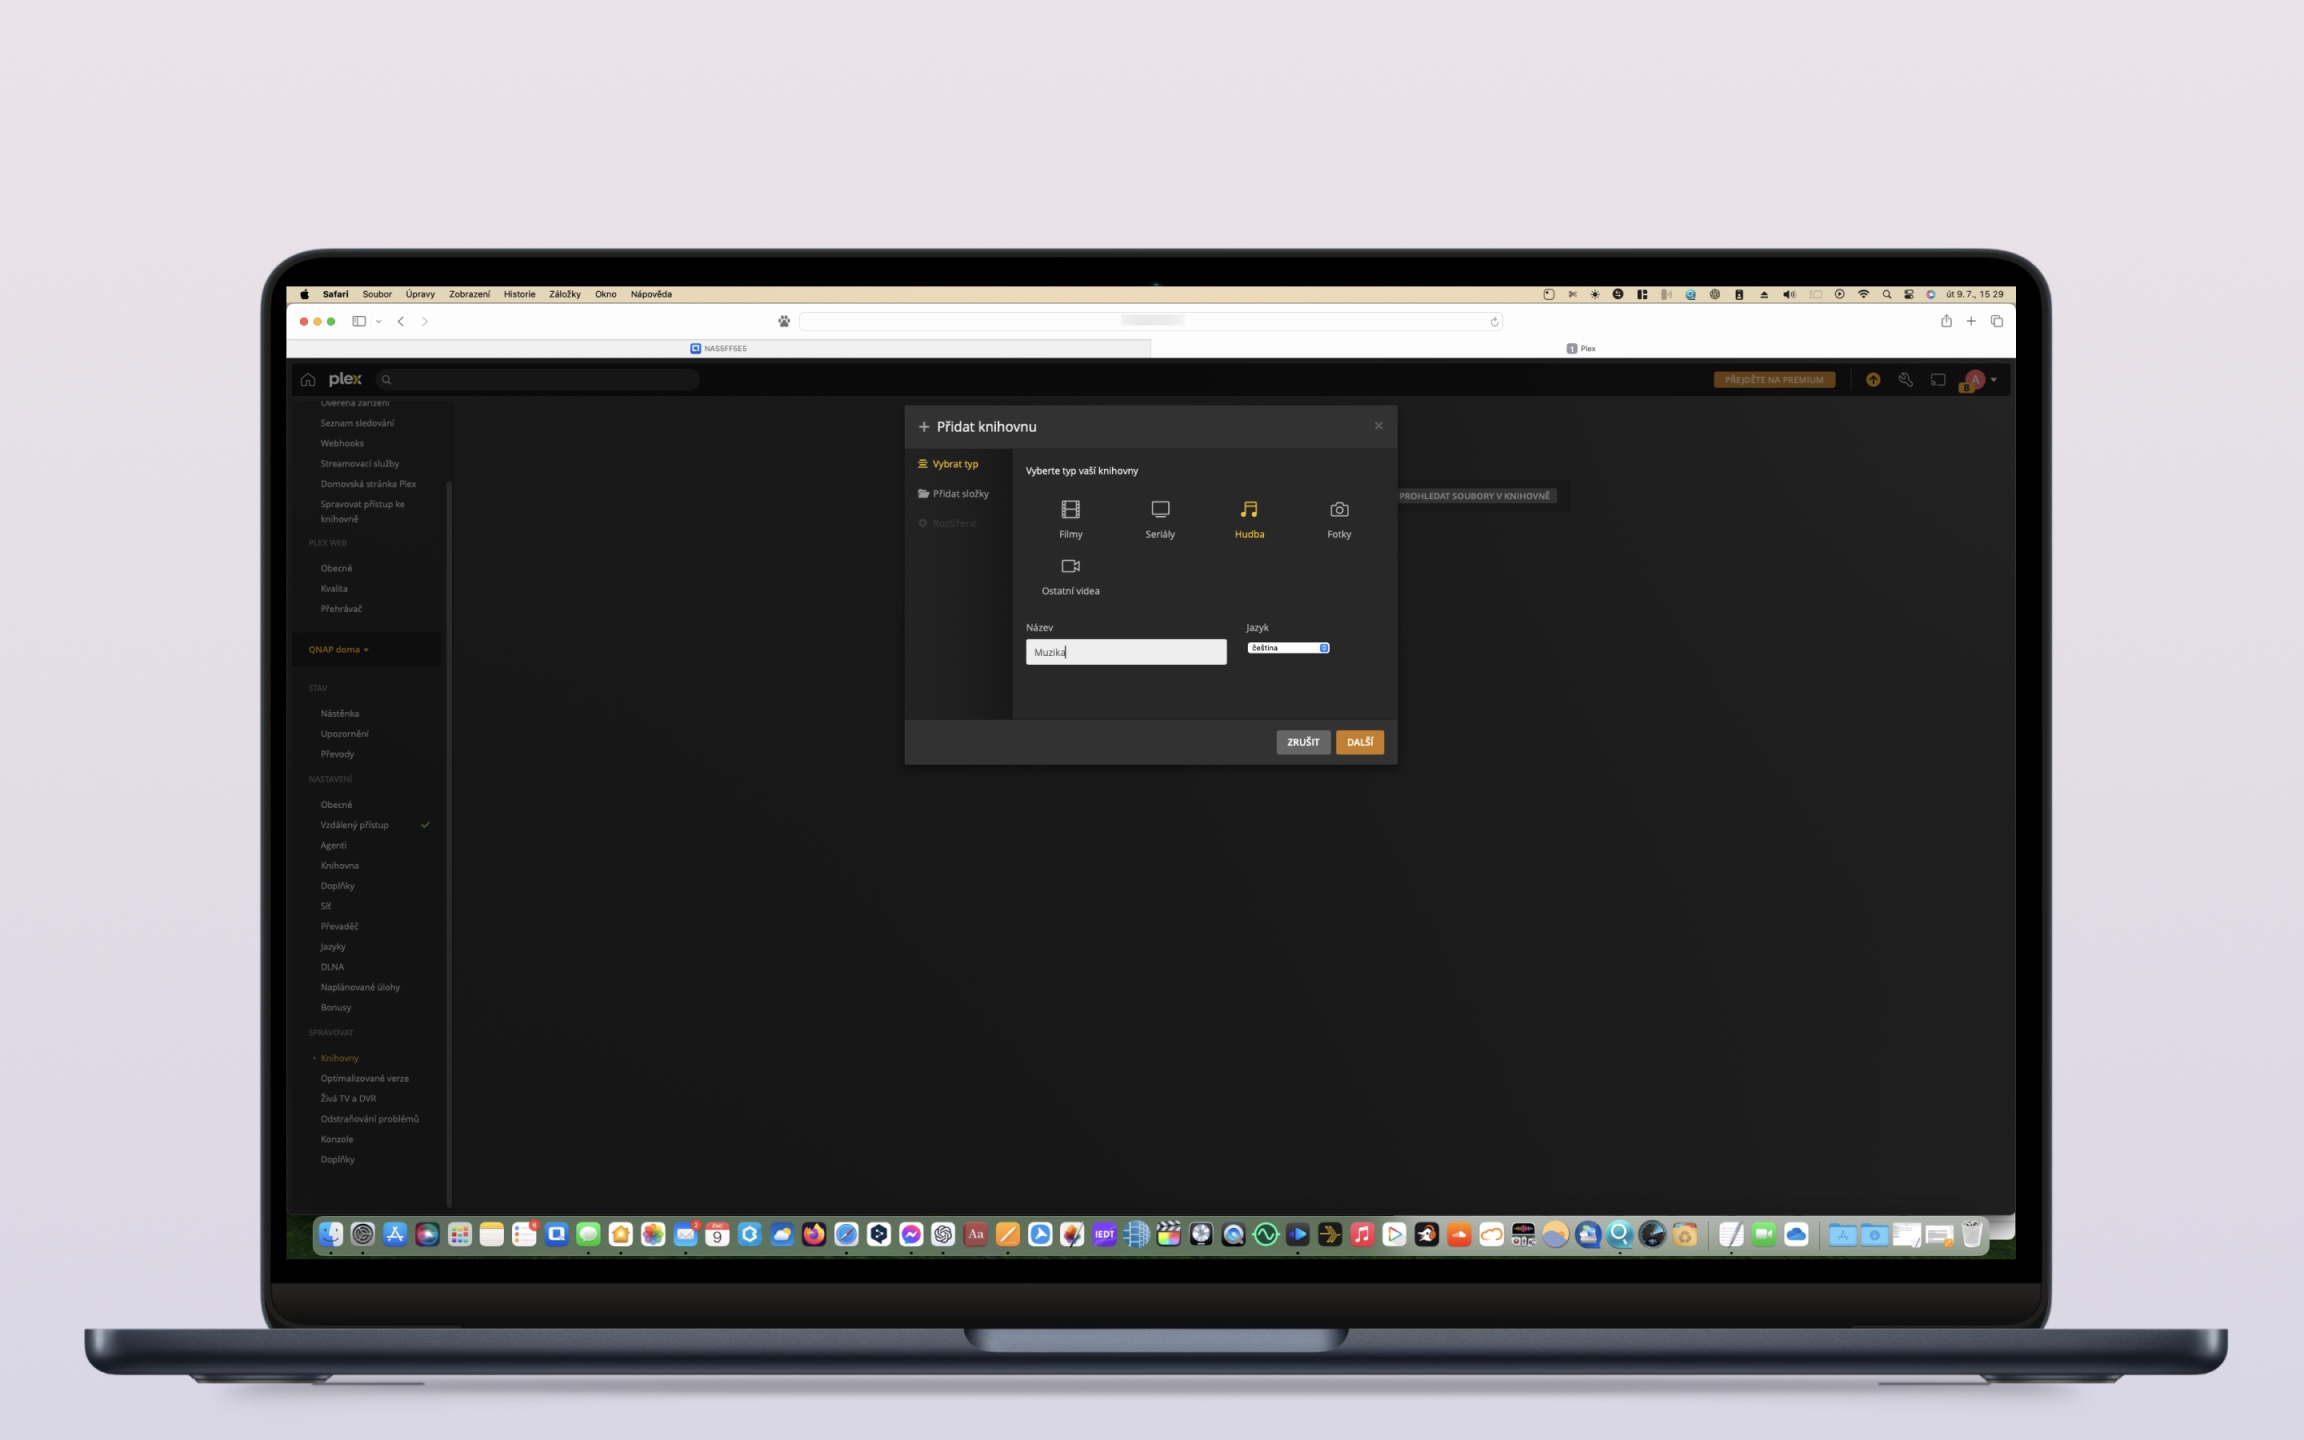
Task: Click the Název text field
Action: click(1126, 652)
